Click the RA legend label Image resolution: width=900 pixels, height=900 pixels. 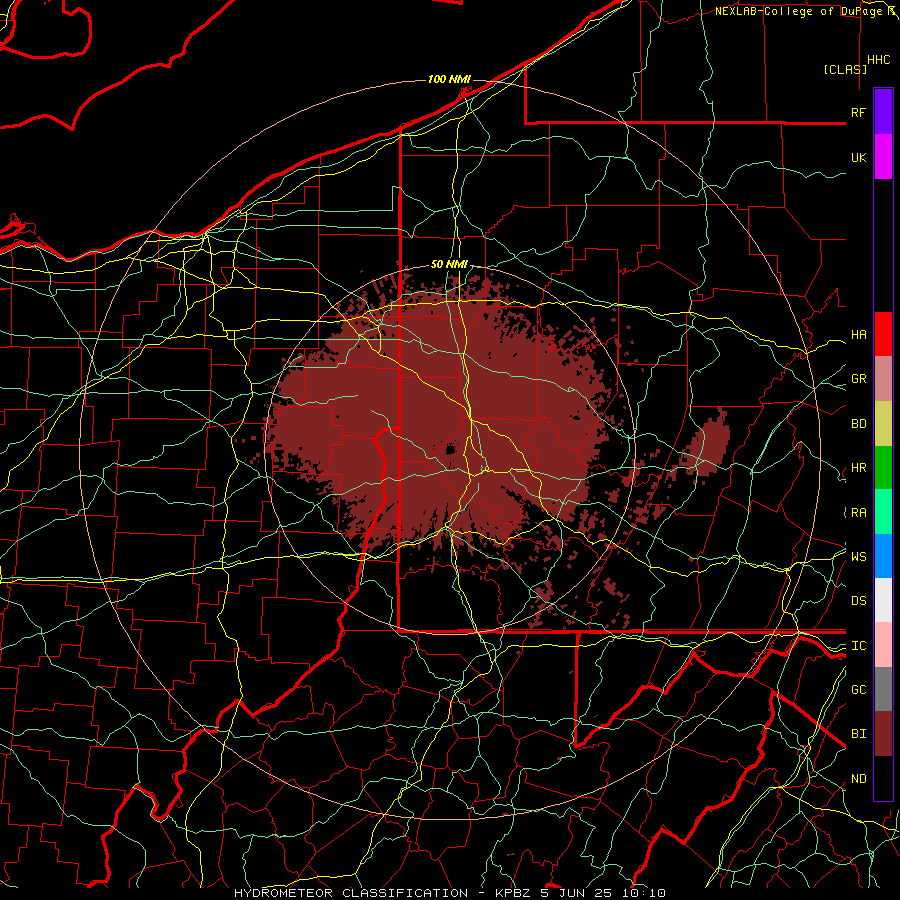click(x=858, y=513)
